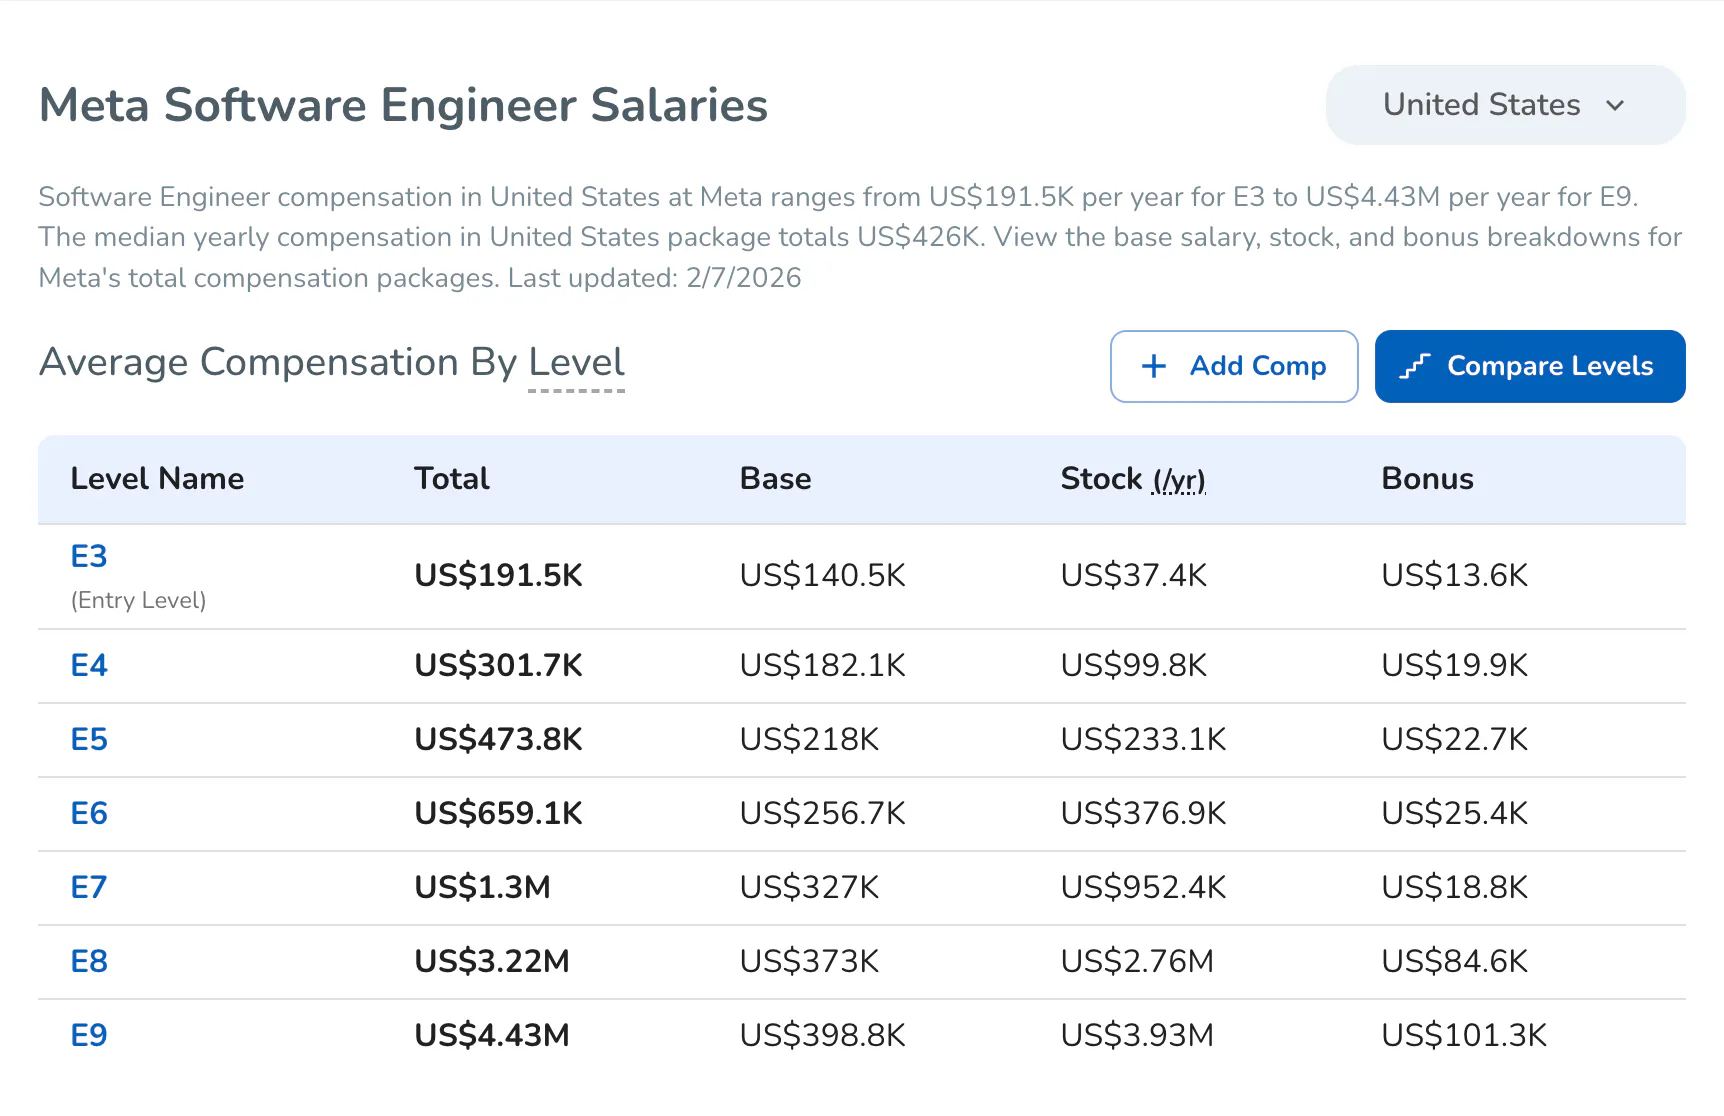View the E7 level details
Screen dimensions: 1724x1116
pyautogui.click(x=89, y=887)
